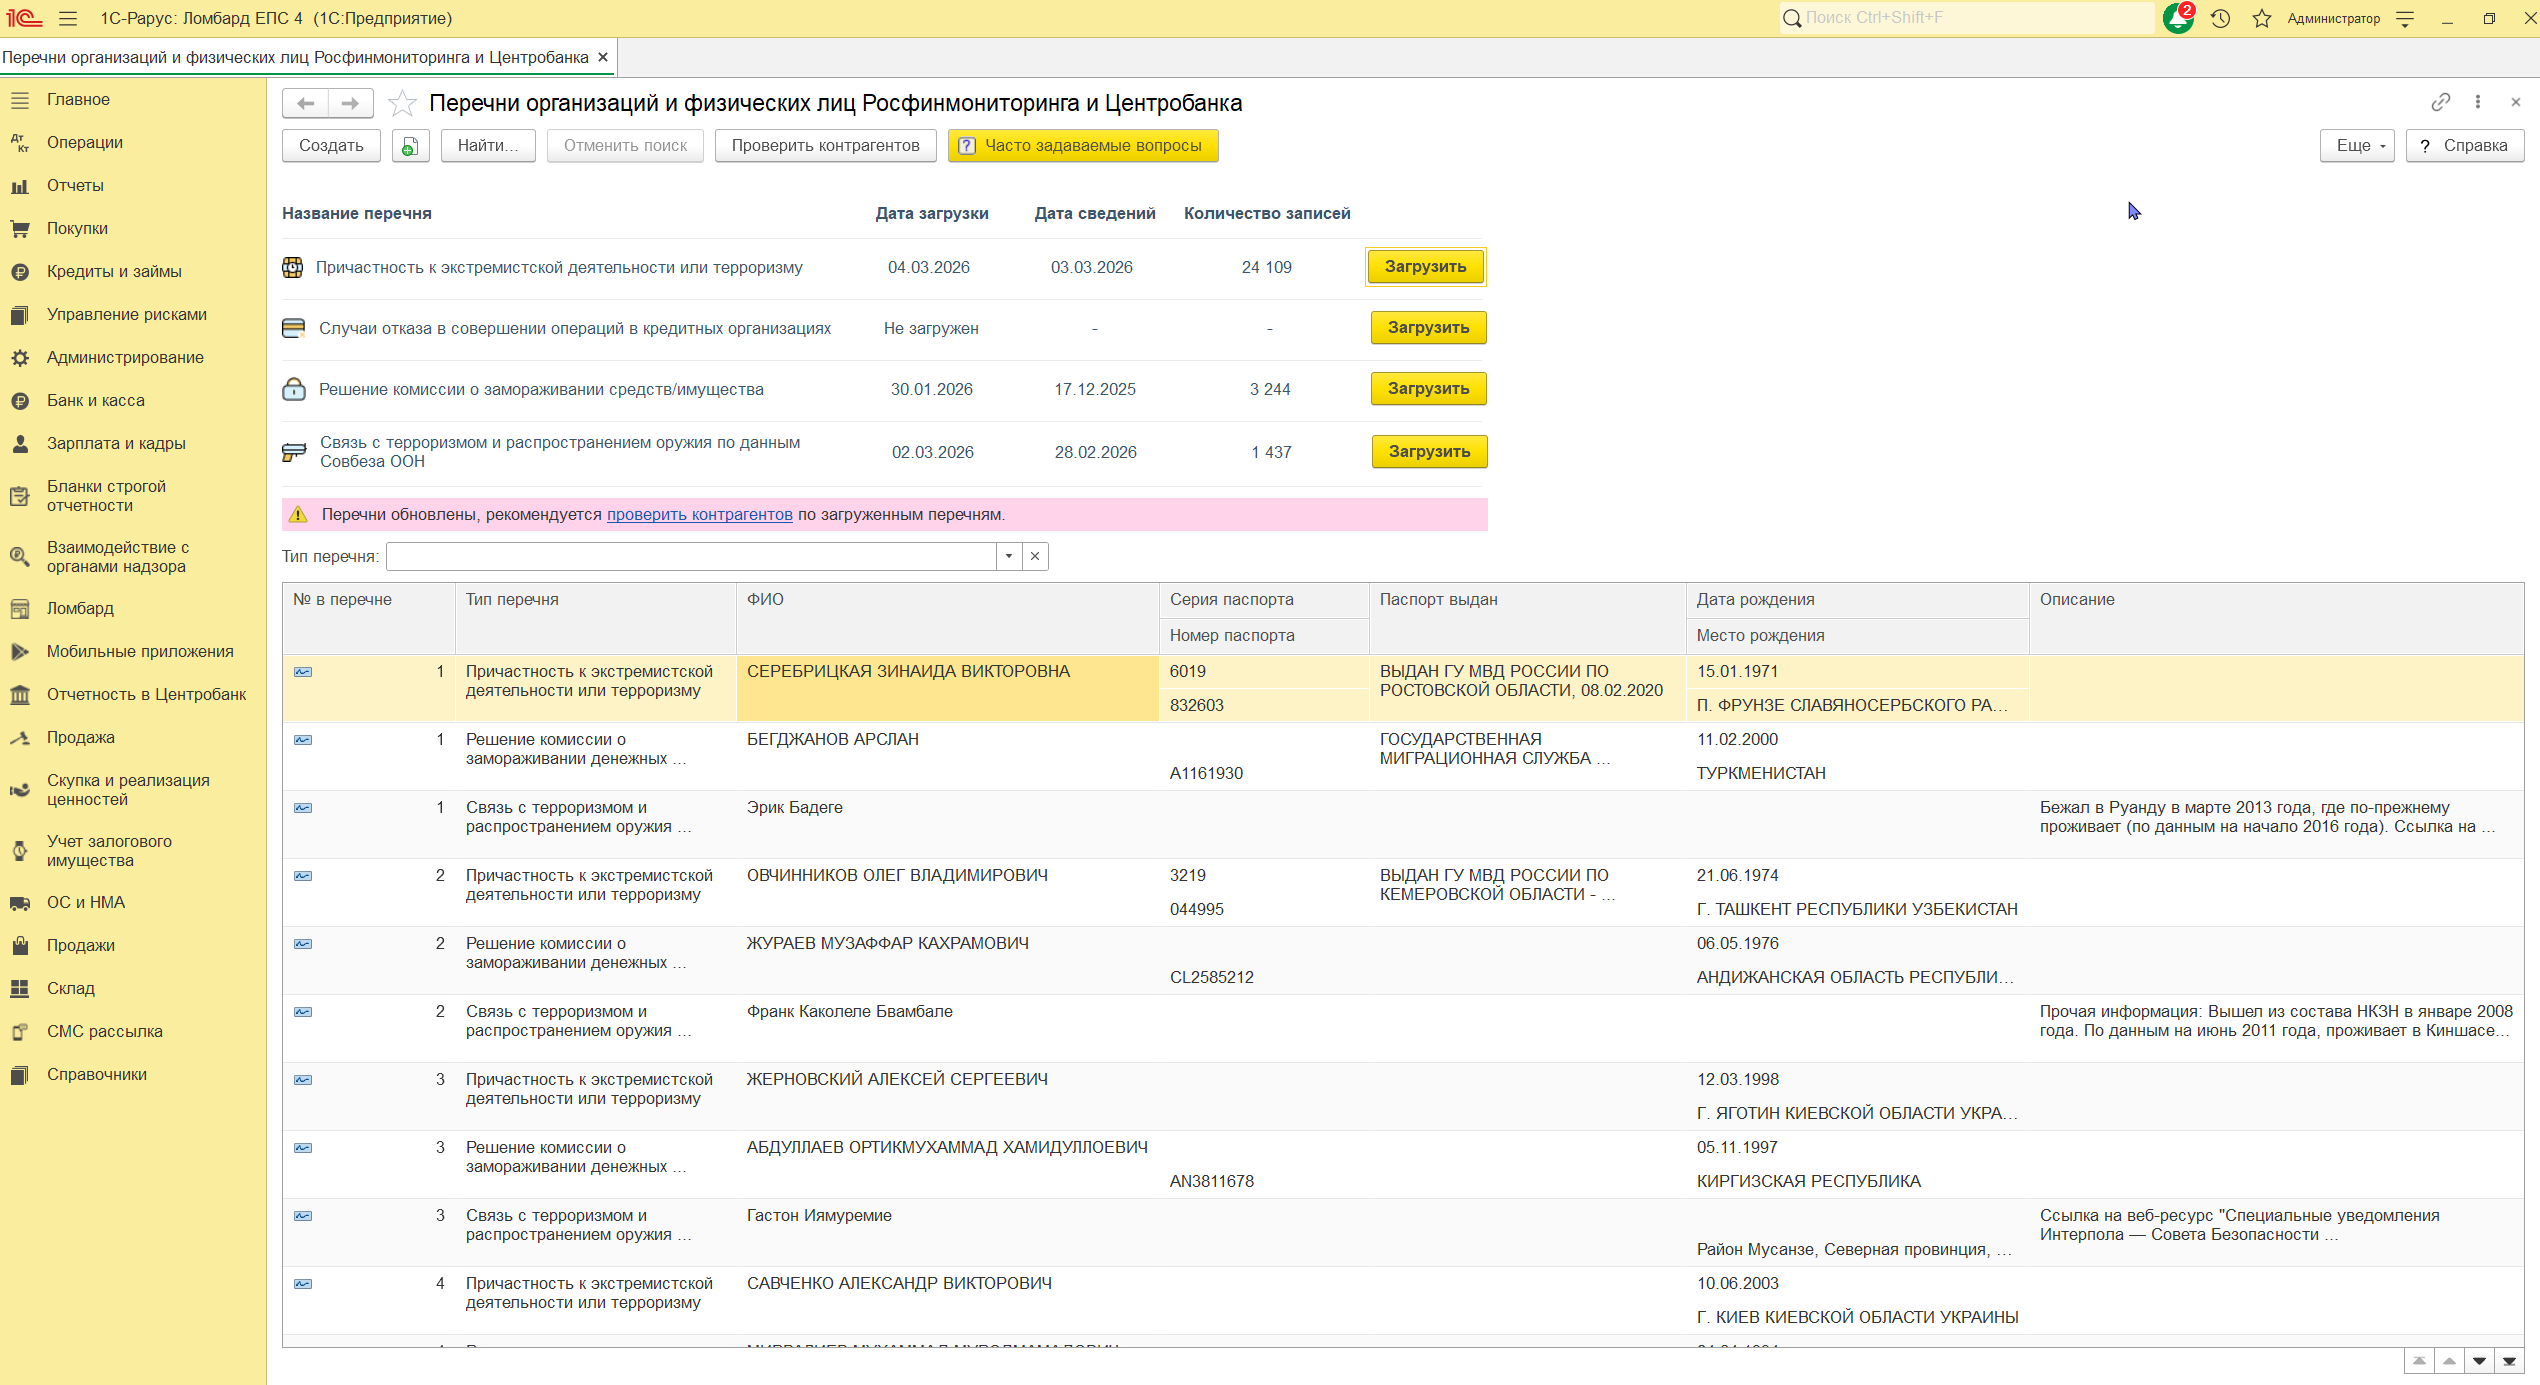The image size is (2540, 1385).
Task: Open the Еще dropdown menu
Action: [x=2356, y=146]
